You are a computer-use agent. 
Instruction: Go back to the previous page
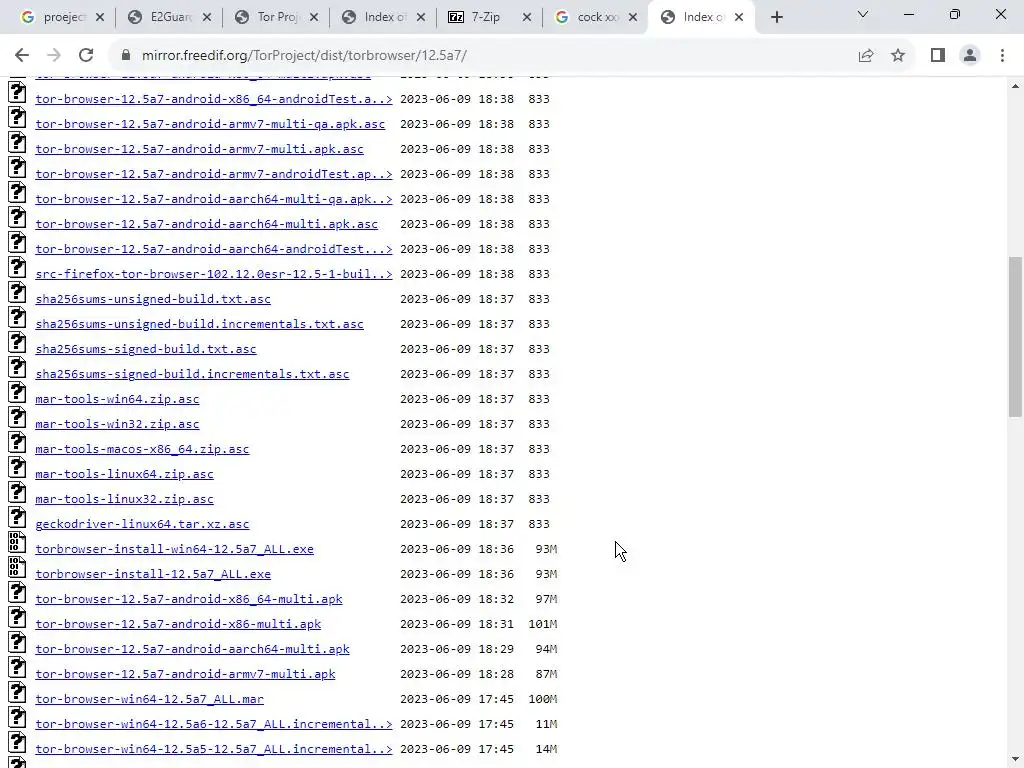[22, 56]
